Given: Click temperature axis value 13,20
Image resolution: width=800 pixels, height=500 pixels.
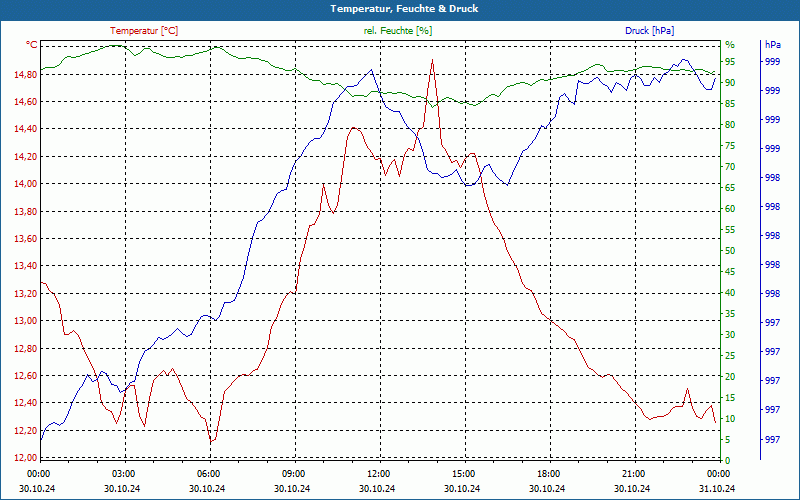Looking at the screenshot, I should click(x=25, y=293).
